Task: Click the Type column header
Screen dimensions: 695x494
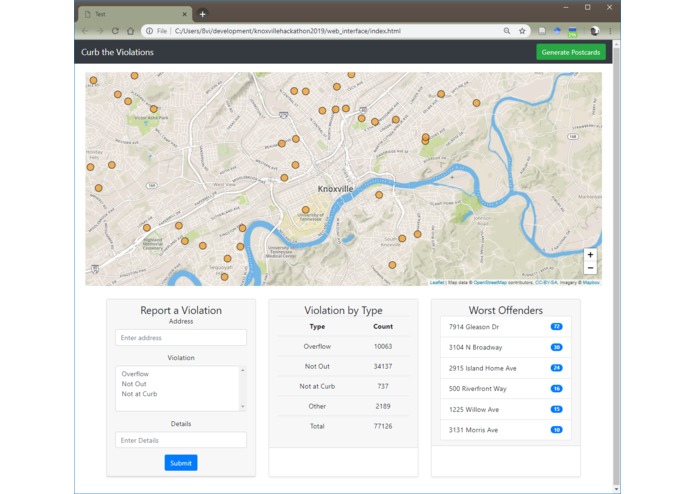Action: coord(317,327)
